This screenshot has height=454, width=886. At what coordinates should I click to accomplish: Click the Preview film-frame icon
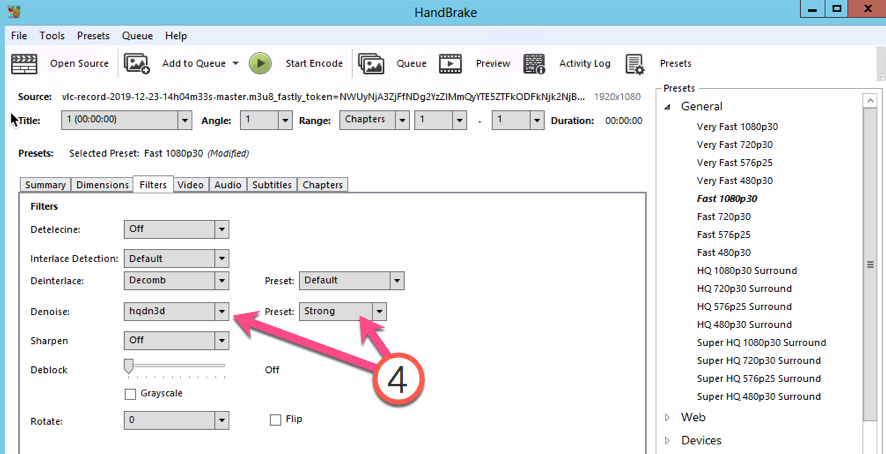click(450, 64)
